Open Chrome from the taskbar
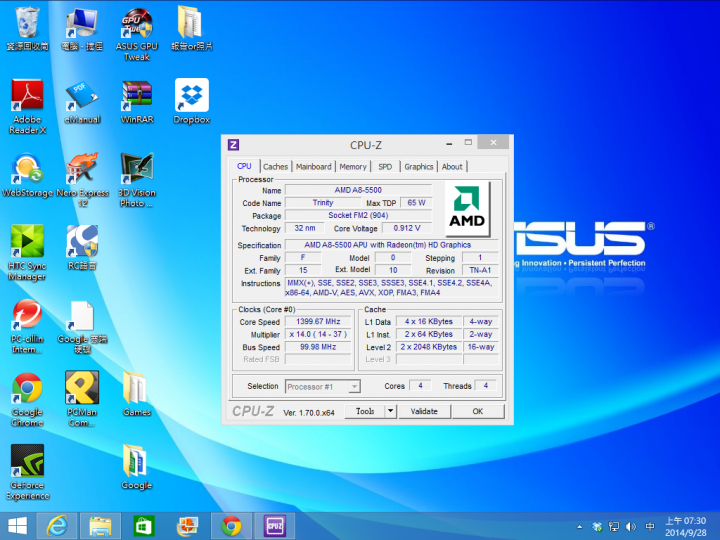 click(231, 526)
